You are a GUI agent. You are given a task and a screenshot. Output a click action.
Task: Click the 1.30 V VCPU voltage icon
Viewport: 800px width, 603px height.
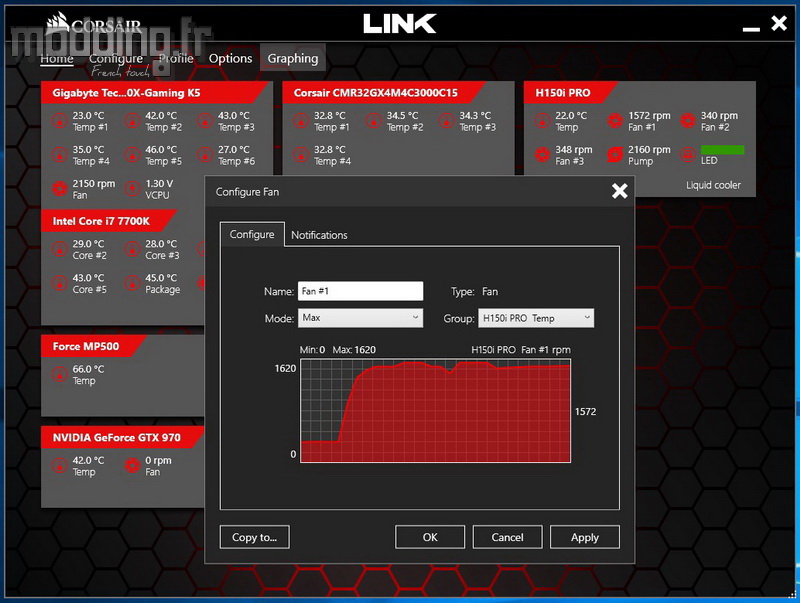133,189
